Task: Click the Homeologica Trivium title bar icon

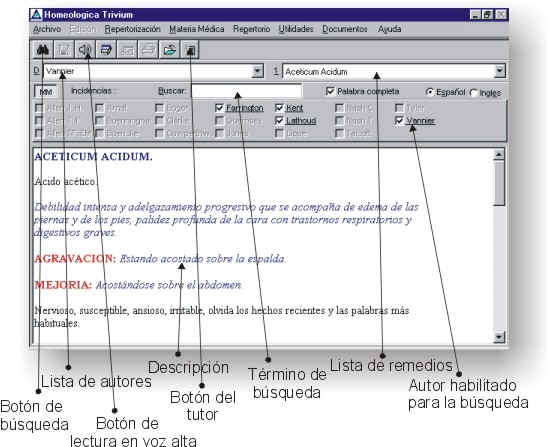Action: (36, 15)
